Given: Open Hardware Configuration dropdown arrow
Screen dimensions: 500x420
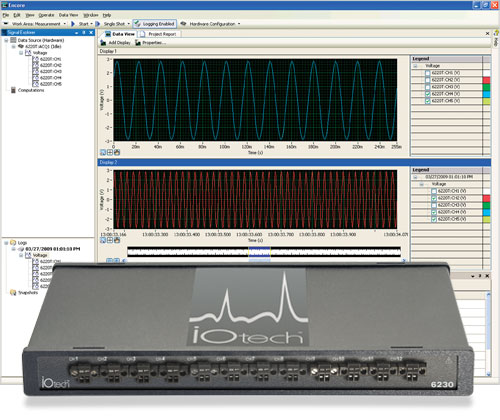Looking at the screenshot, I should [x=239, y=24].
